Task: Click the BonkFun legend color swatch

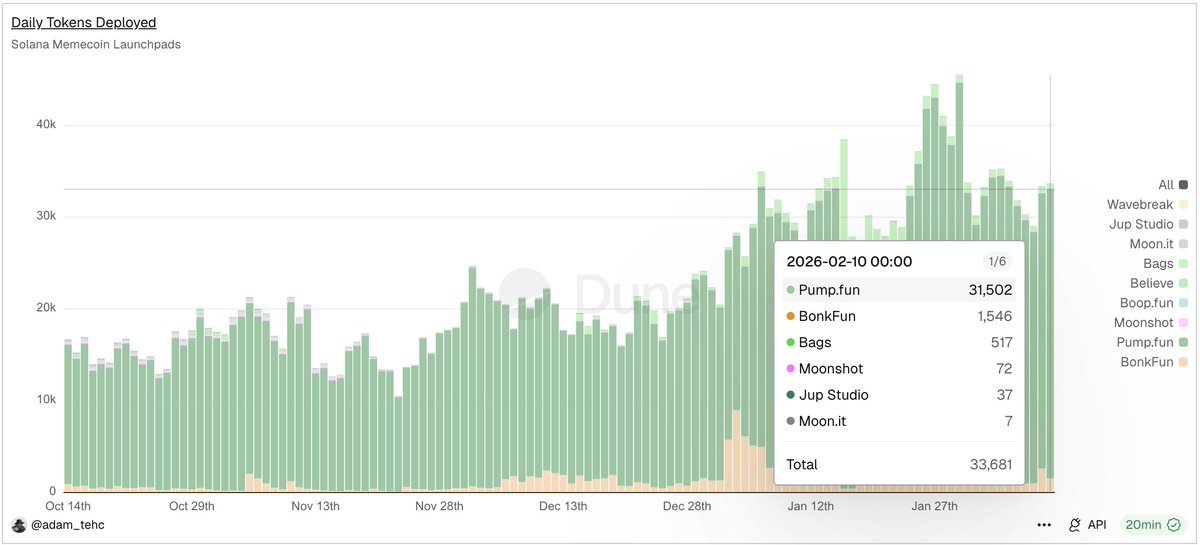Action: [1184, 362]
